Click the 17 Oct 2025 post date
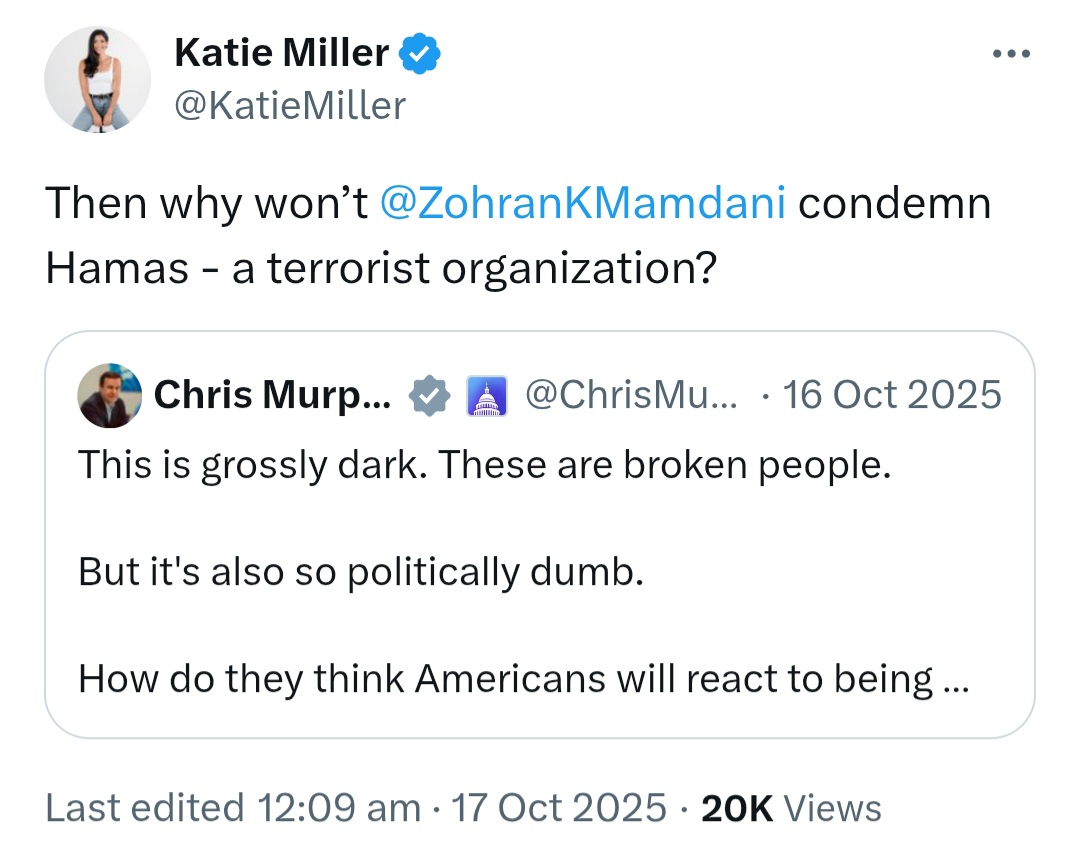1080x863 pixels. (x=559, y=807)
